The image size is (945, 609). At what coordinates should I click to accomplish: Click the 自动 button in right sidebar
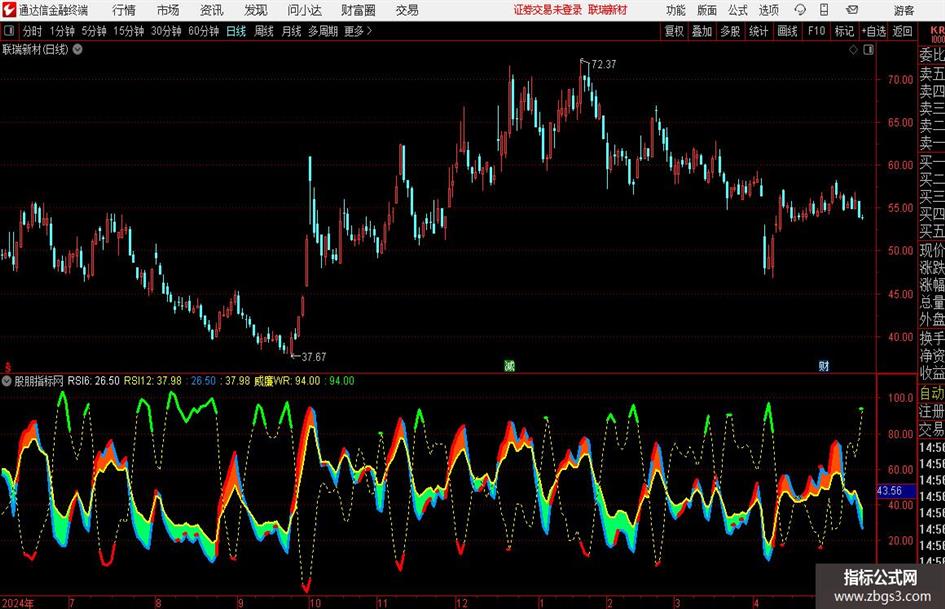931,393
